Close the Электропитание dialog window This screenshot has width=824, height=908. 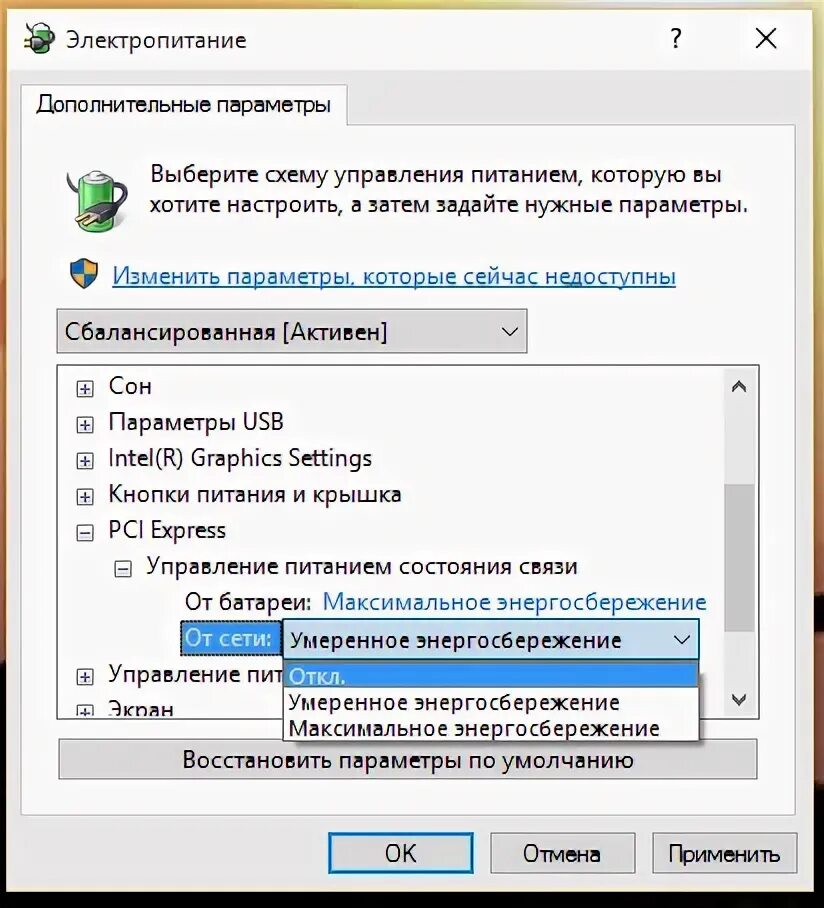[766, 38]
